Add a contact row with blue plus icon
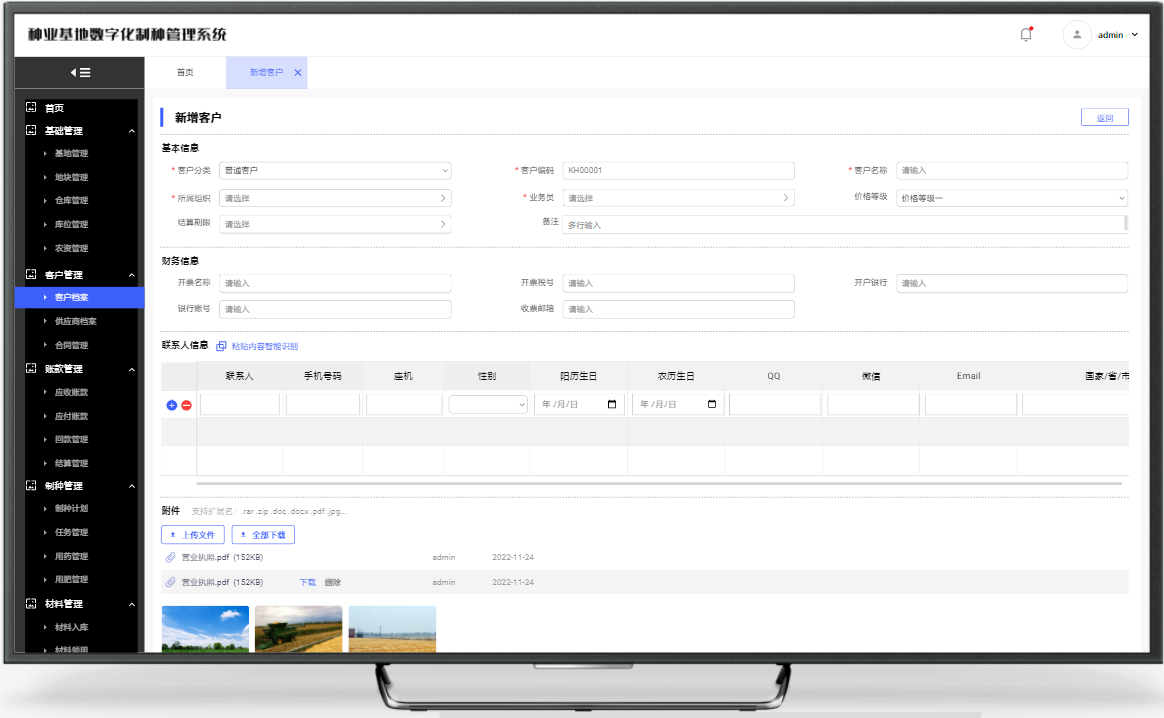This screenshot has width=1164, height=718. click(x=171, y=405)
